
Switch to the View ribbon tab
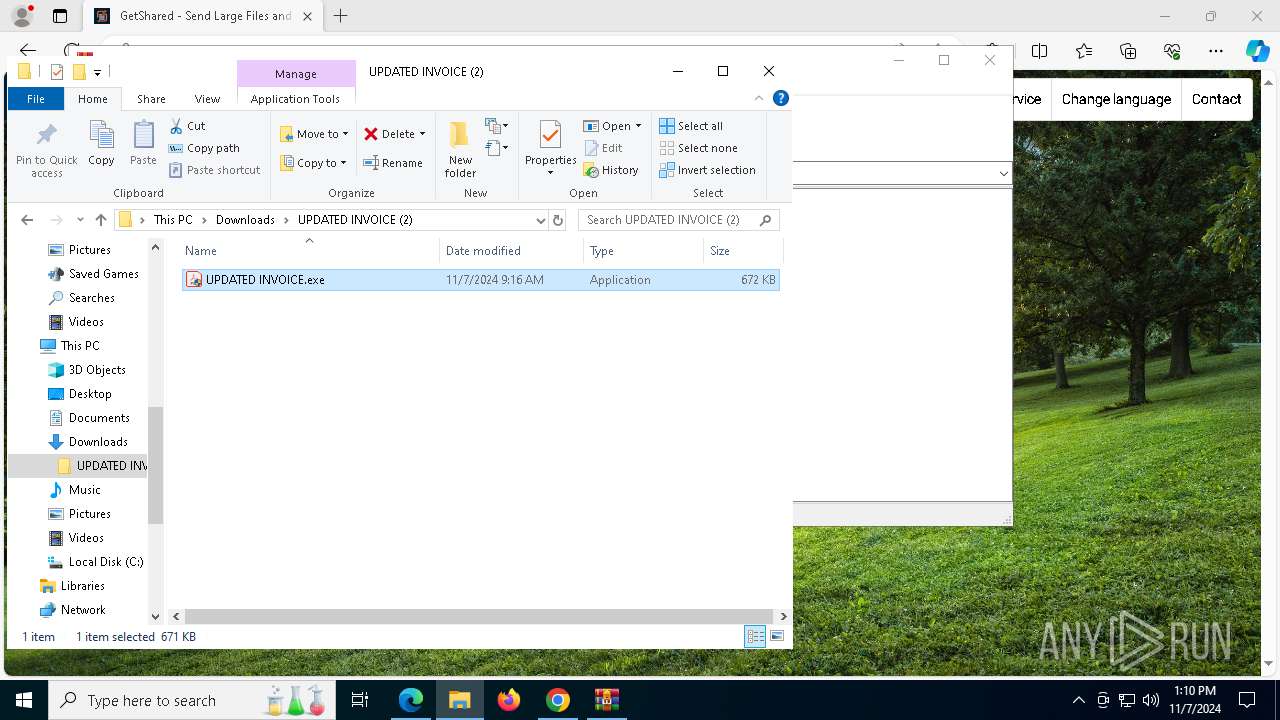(207, 99)
